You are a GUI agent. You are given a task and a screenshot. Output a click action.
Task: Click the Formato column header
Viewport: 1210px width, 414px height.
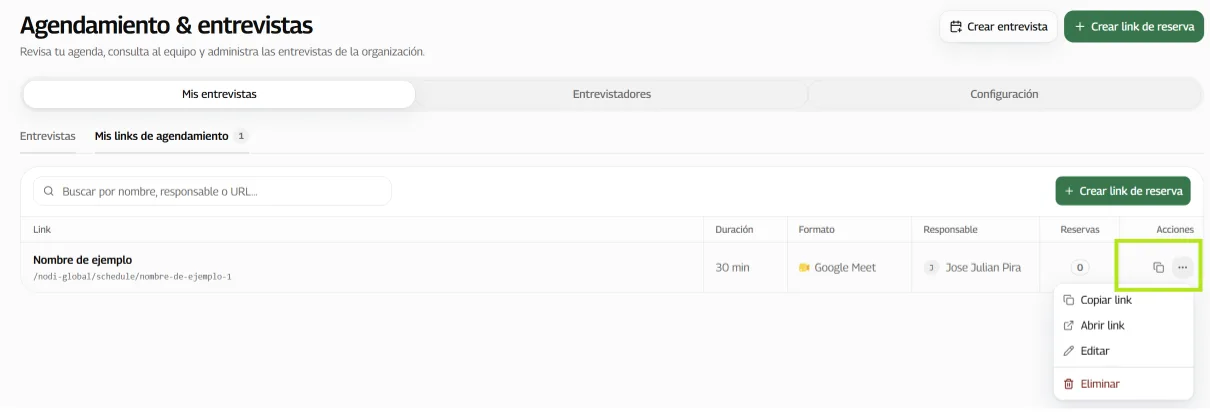pyautogui.click(x=816, y=230)
